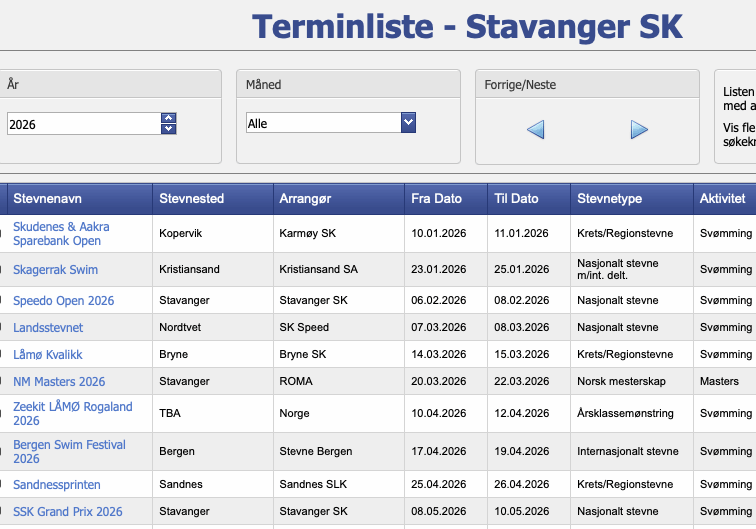This screenshot has height=529, width=756.
Task: Click the next period right arrow
Action: click(x=639, y=129)
